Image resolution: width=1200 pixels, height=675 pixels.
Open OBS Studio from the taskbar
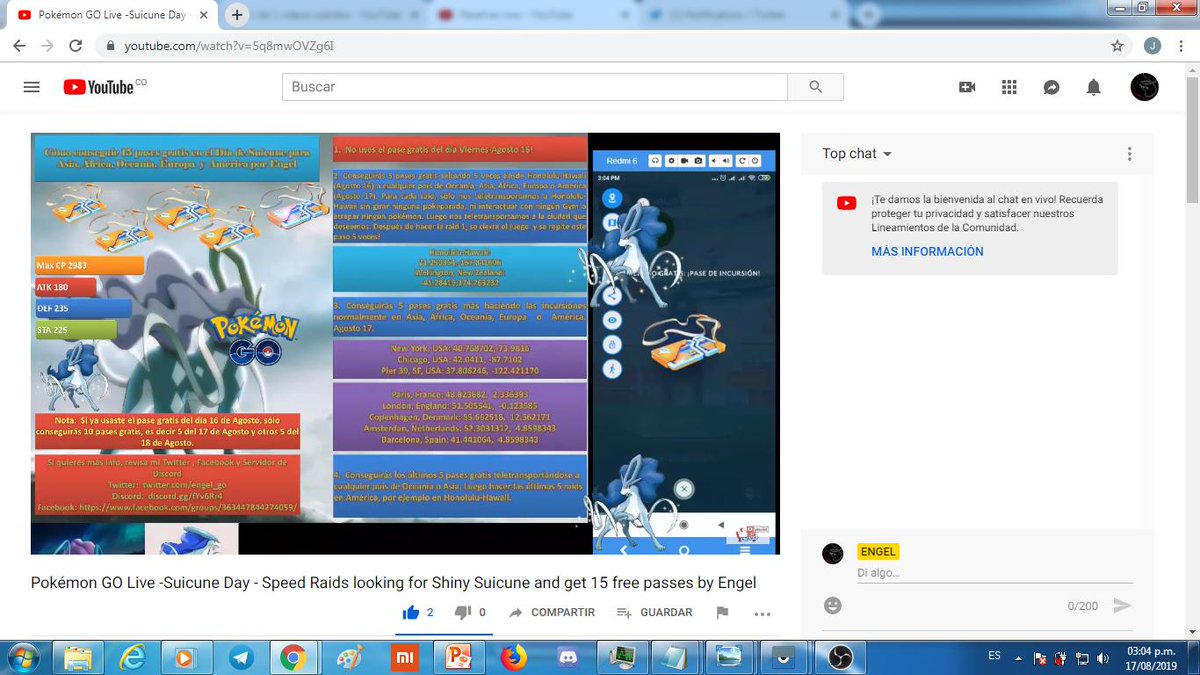[x=840, y=657]
